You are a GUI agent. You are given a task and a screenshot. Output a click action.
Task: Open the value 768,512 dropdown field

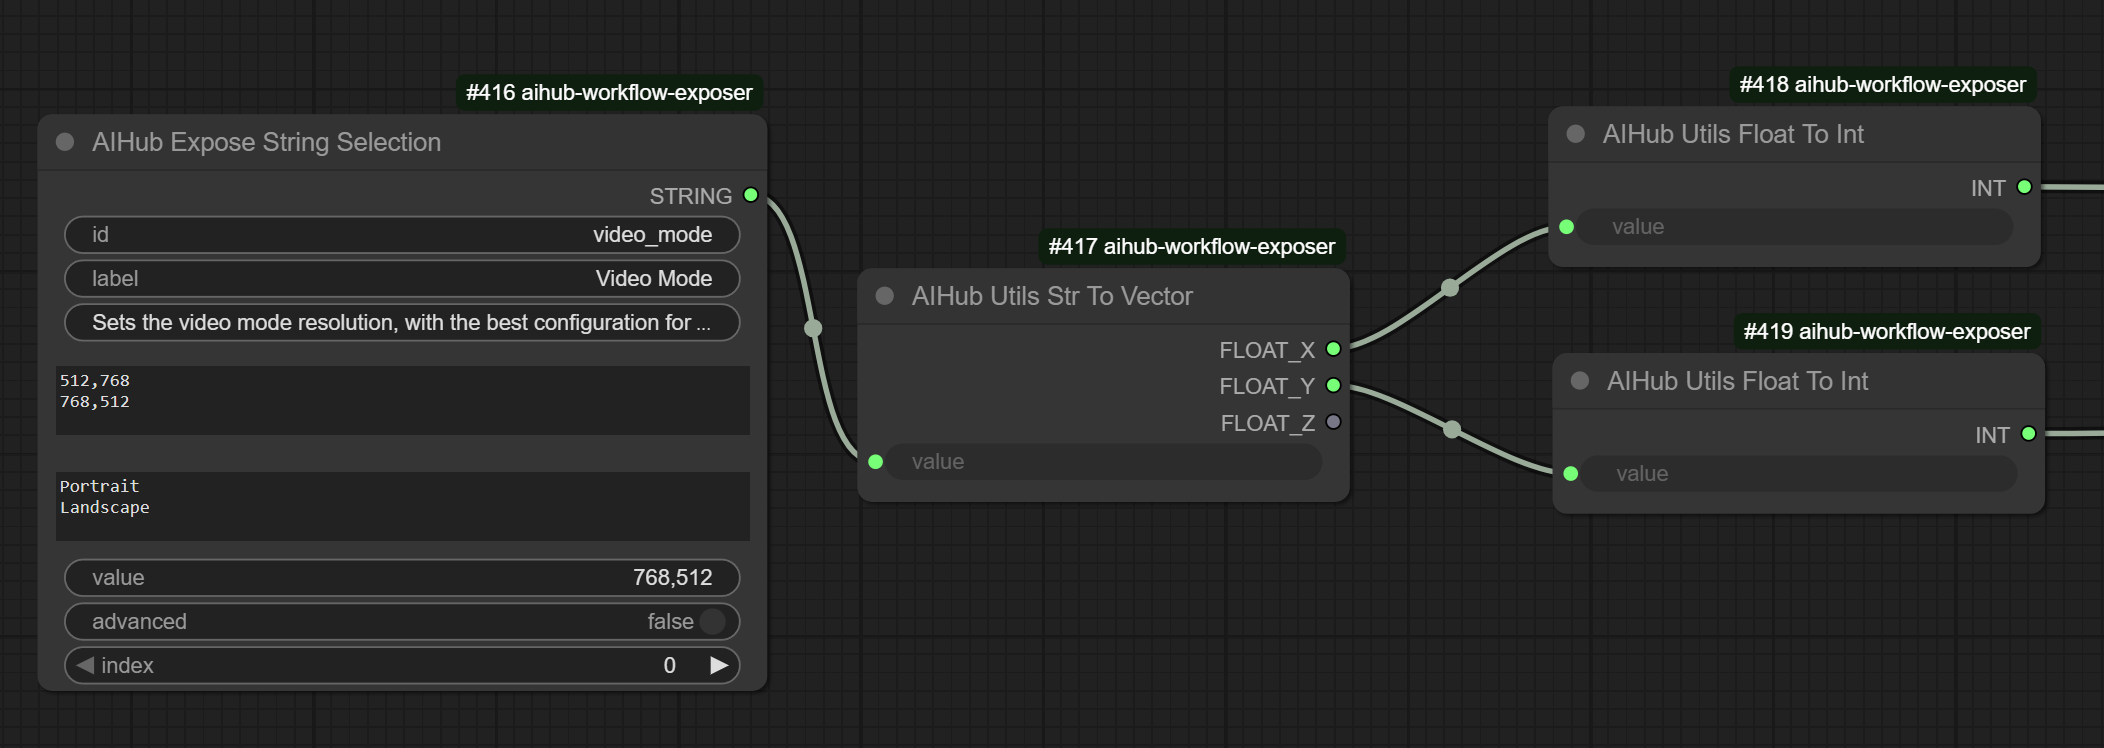[402, 578]
